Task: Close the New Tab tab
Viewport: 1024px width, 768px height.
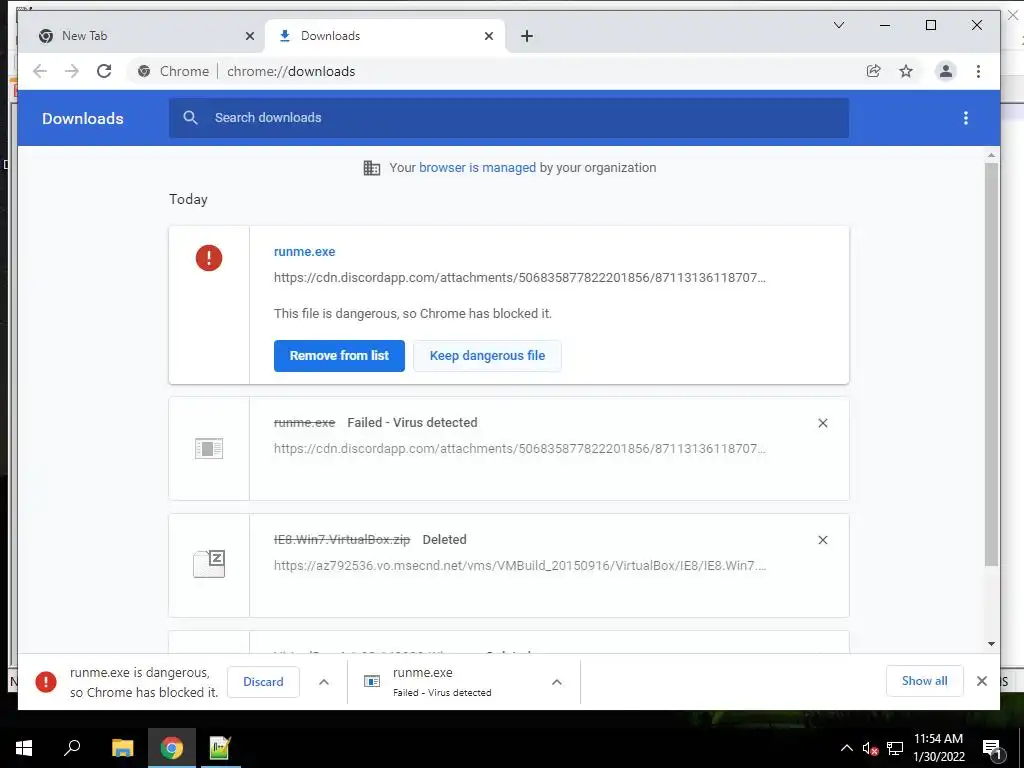Action: tap(249, 36)
